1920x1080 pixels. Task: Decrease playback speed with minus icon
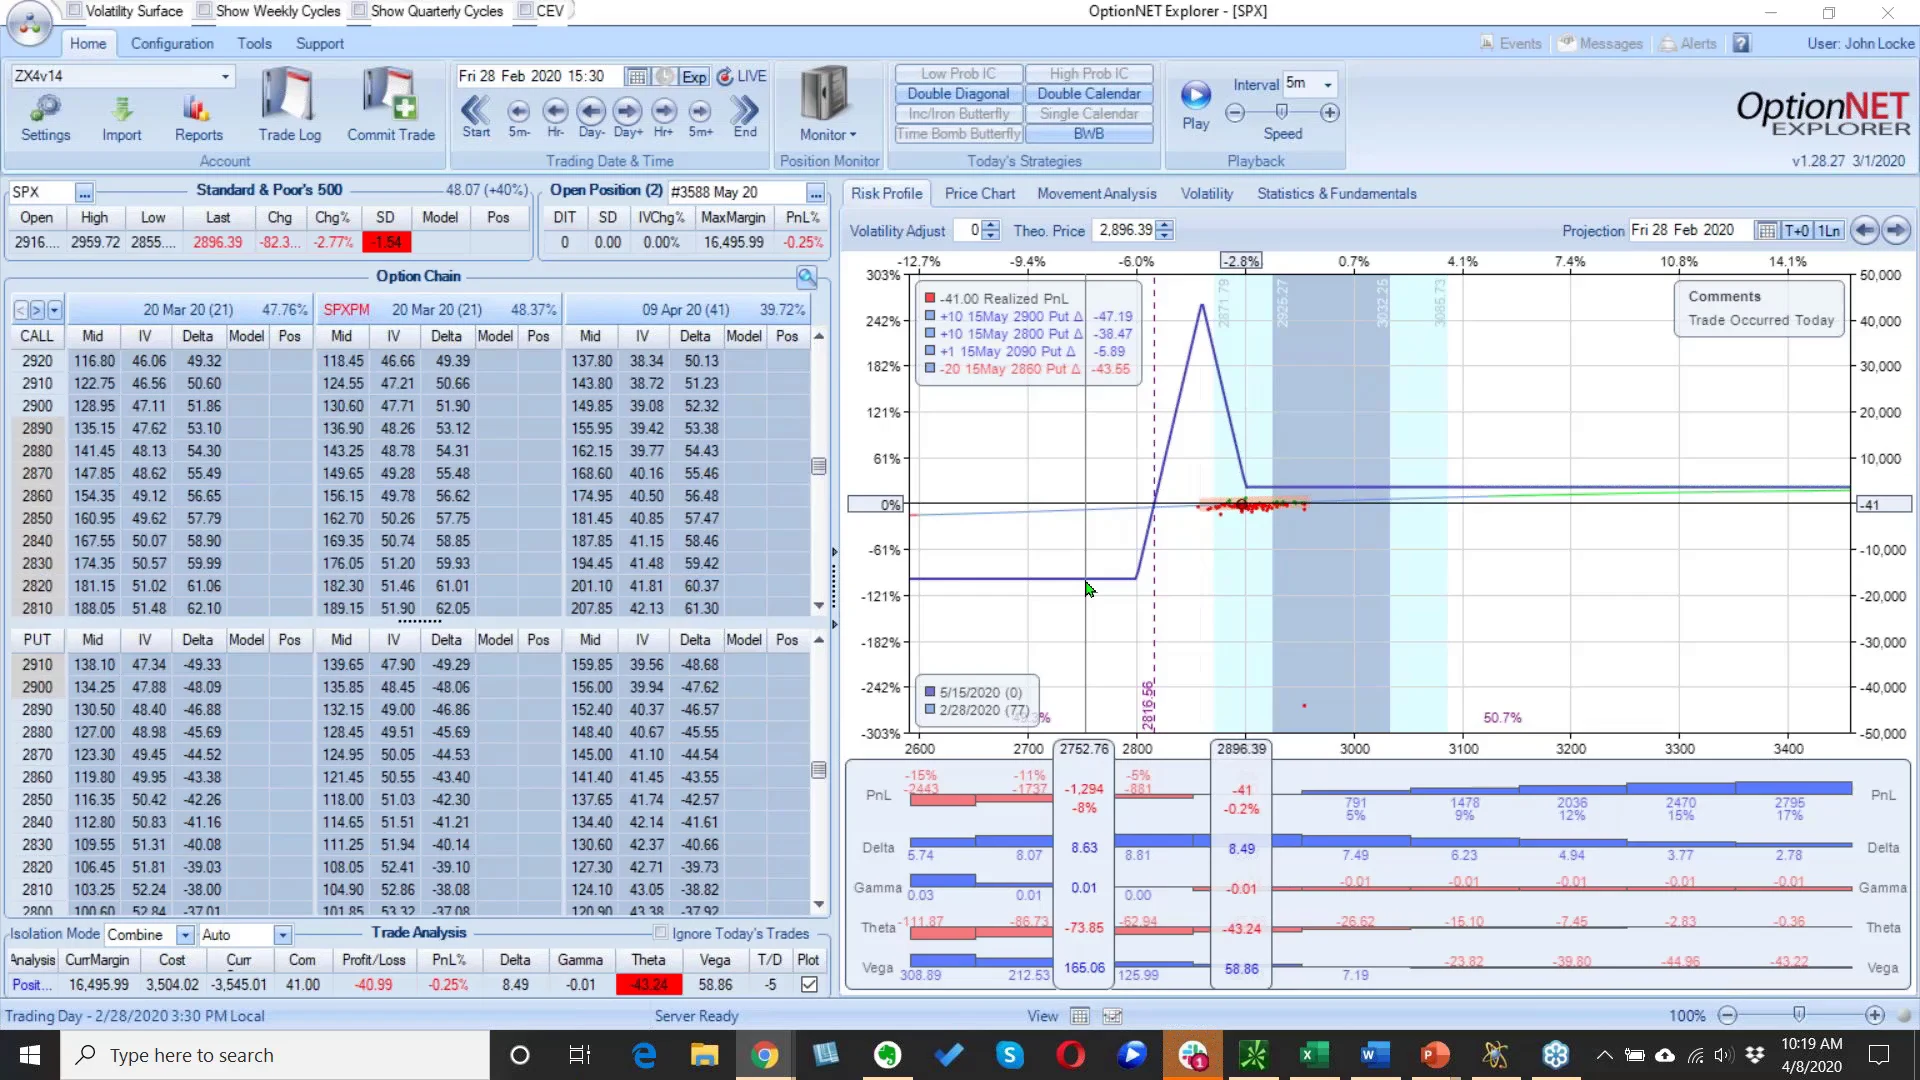1235,113
